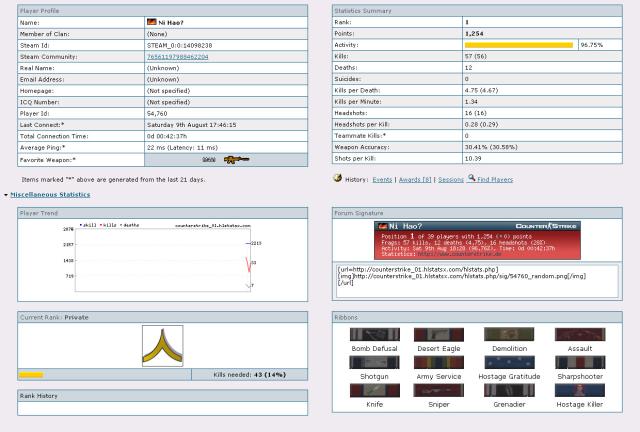This screenshot has width=640, height=432.
Task: Collapse the Miscellaneous Statistics section arrow
Action: tap(6, 194)
